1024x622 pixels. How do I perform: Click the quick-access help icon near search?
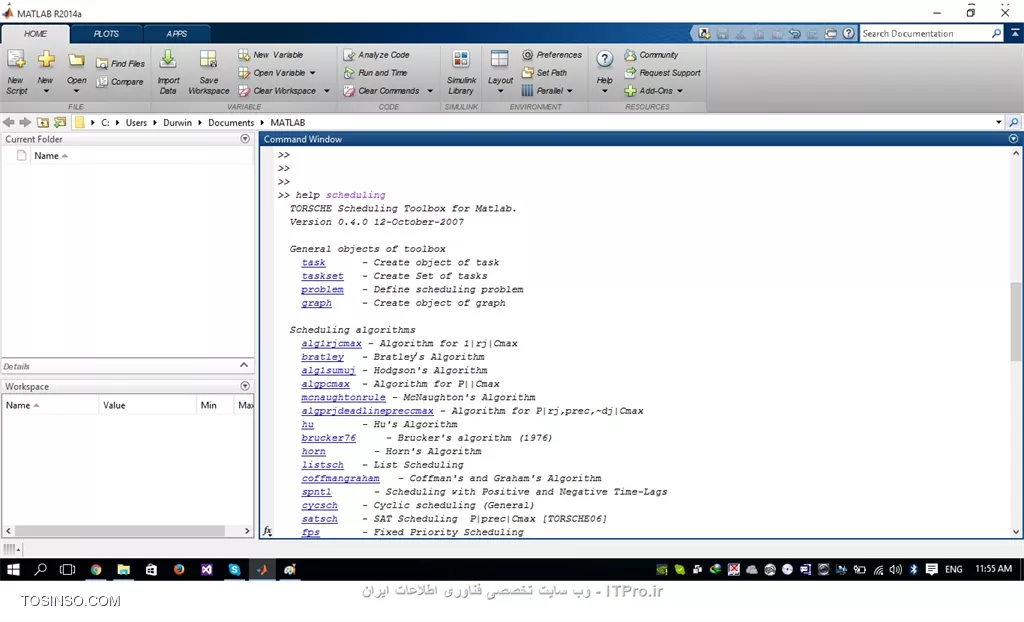848,33
